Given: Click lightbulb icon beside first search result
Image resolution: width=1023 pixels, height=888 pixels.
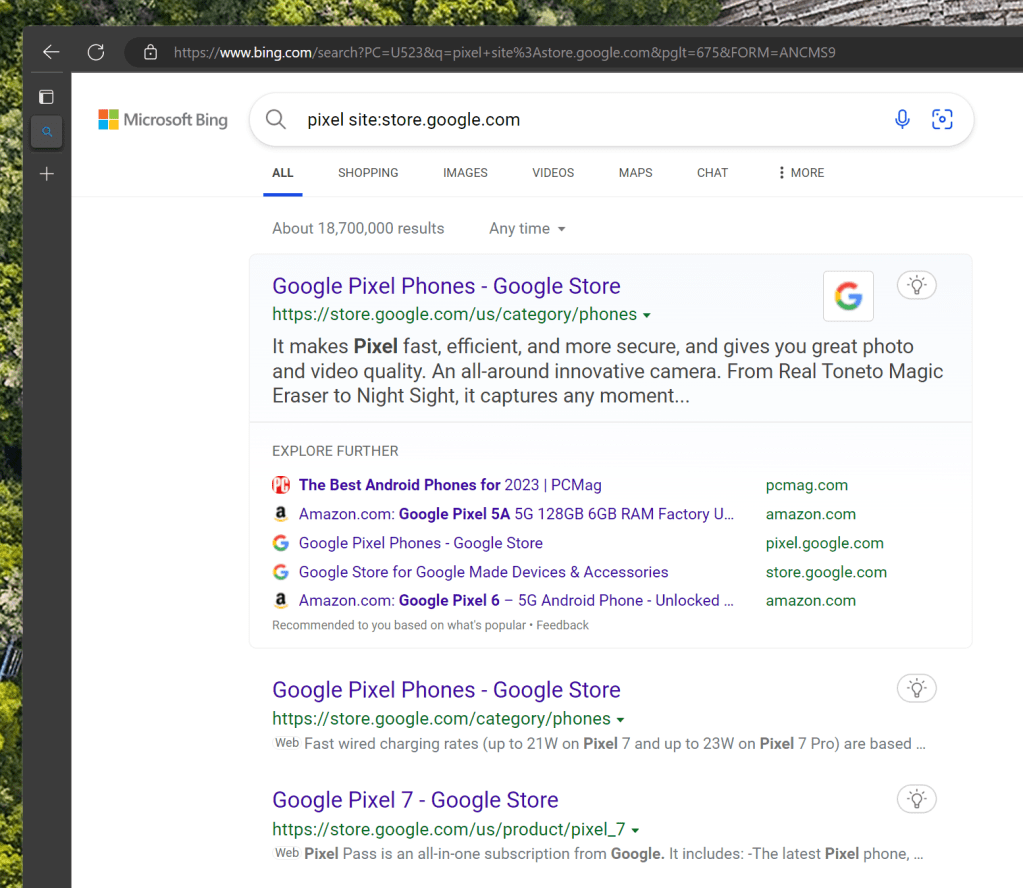Looking at the screenshot, I should click(916, 285).
